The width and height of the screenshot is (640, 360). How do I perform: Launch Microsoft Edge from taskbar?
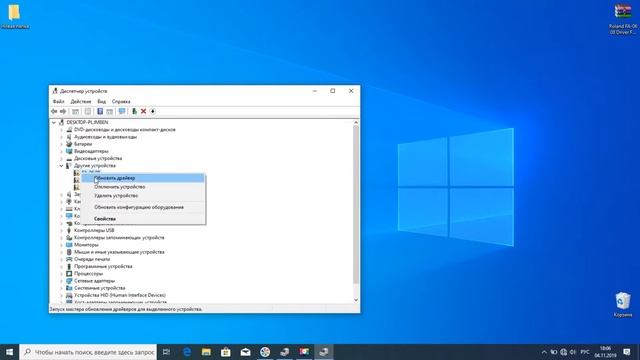187,352
